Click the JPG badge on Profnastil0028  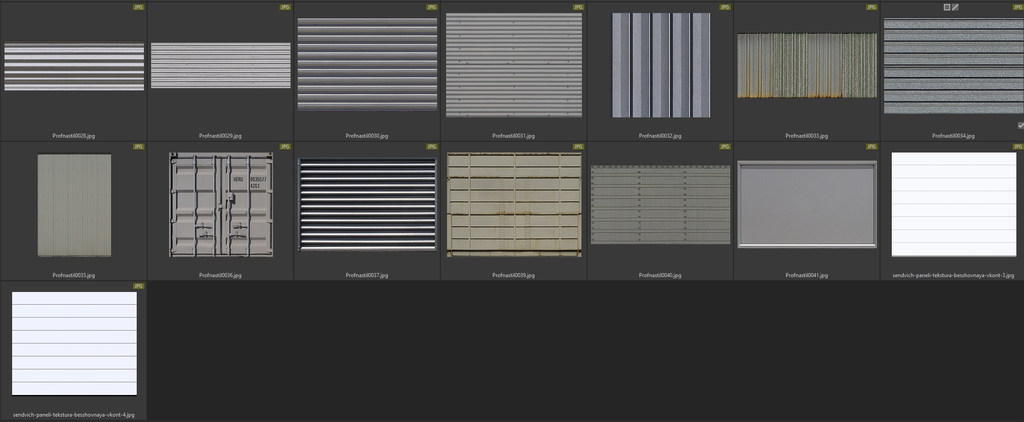pyautogui.click(x=138, y=6)
